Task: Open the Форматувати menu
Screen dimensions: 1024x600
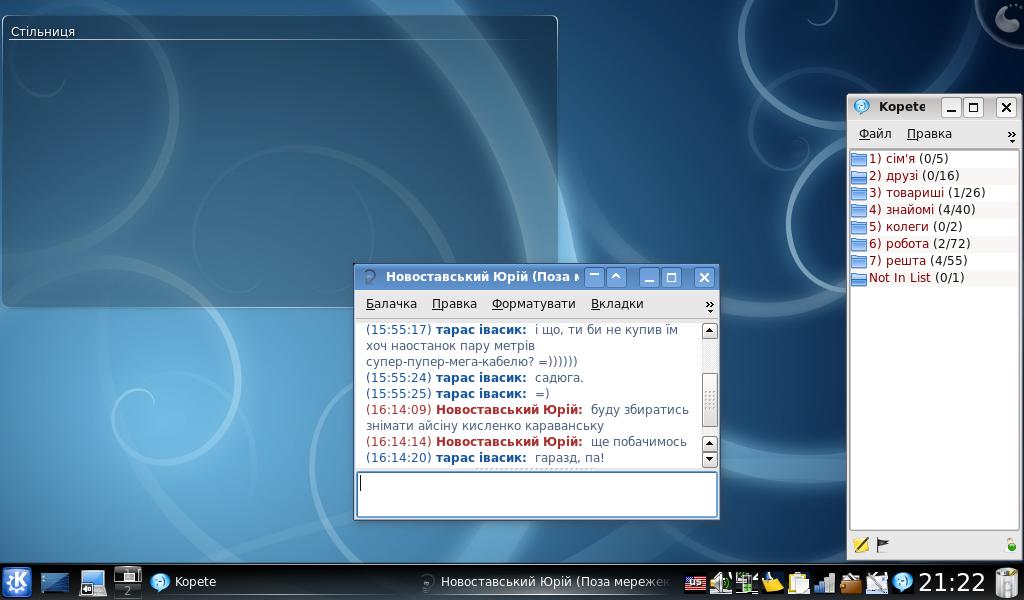Action: pyautogui.click(x=534, y=304)
